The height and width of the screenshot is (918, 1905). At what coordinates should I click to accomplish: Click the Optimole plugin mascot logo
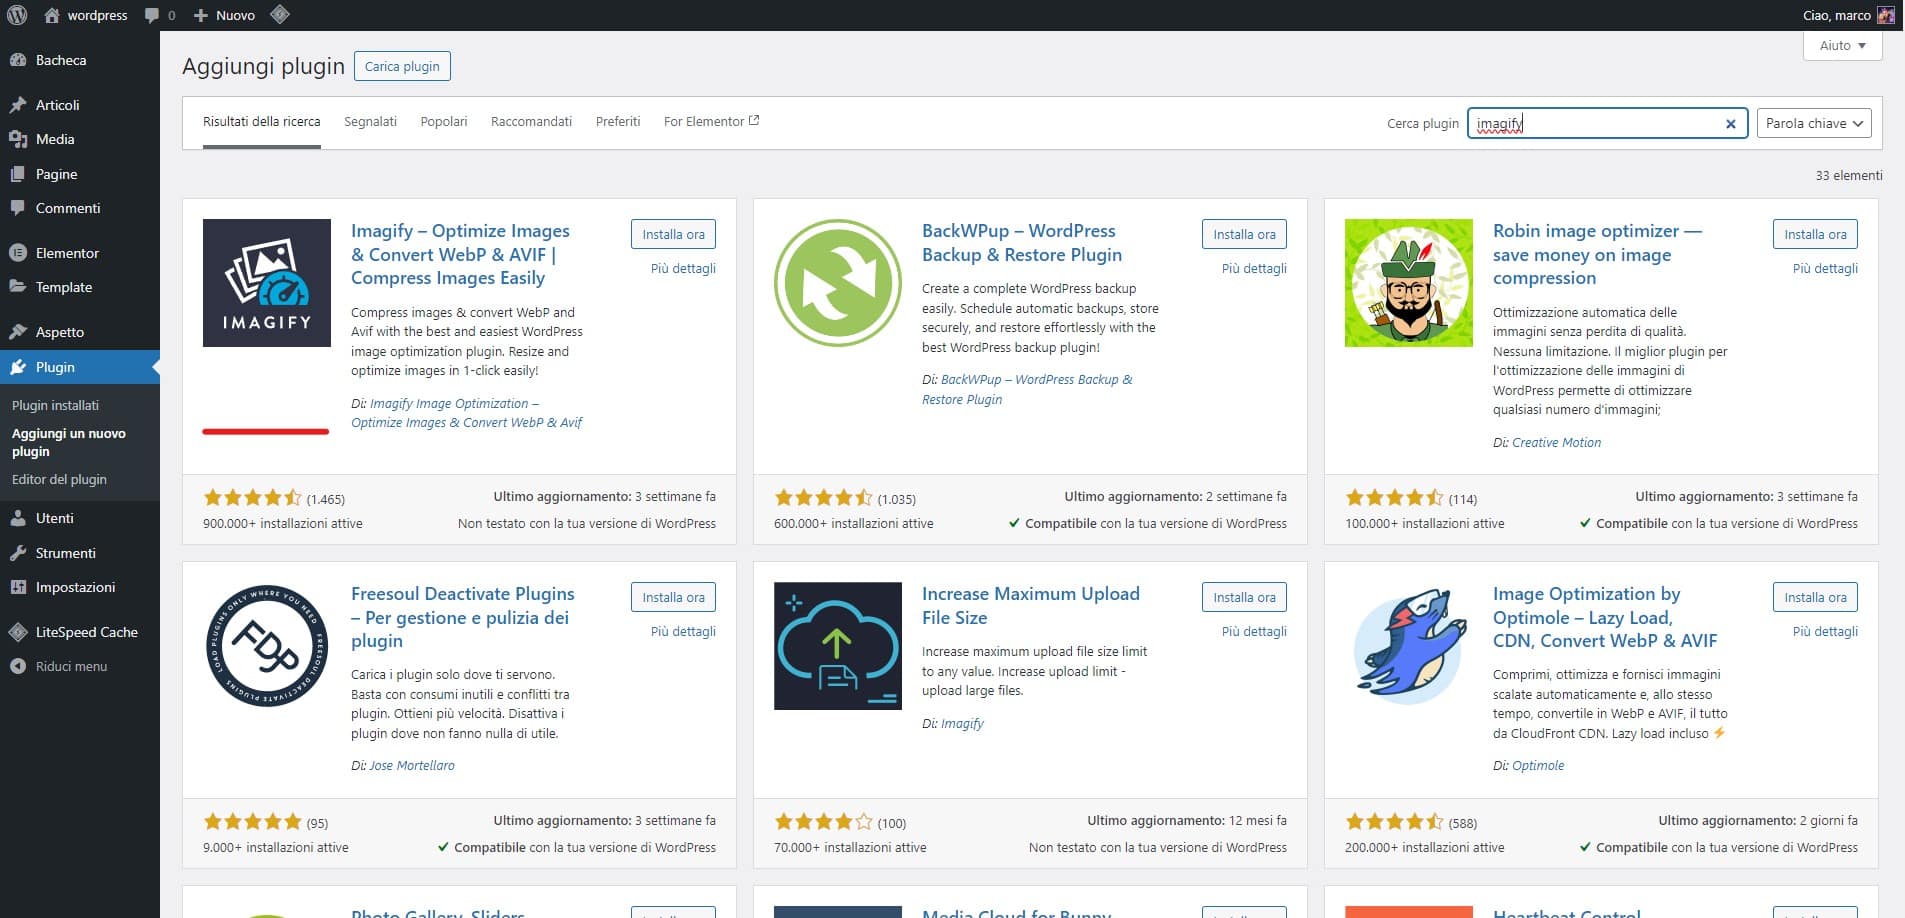(1408, 646)
